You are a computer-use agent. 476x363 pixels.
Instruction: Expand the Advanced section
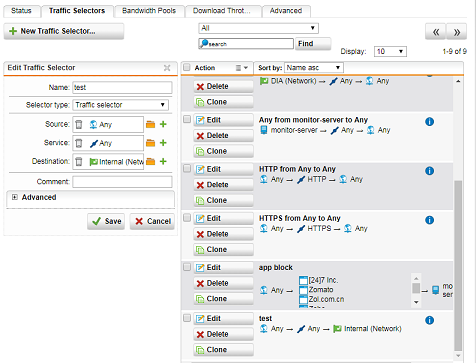[14, 197]
